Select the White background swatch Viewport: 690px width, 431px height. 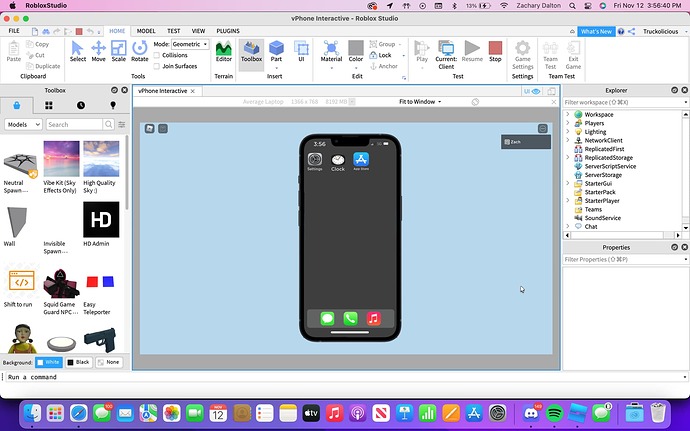[x=46, y=362]
